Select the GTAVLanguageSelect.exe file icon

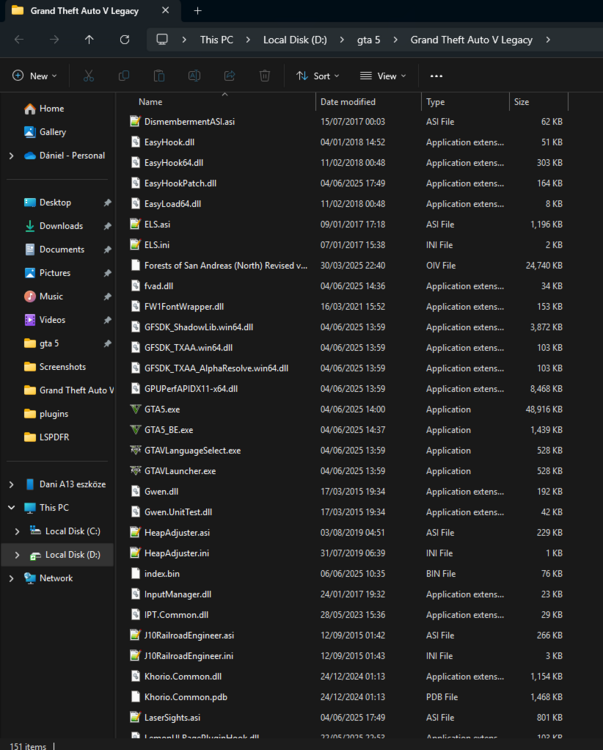[x=136, y=450]
